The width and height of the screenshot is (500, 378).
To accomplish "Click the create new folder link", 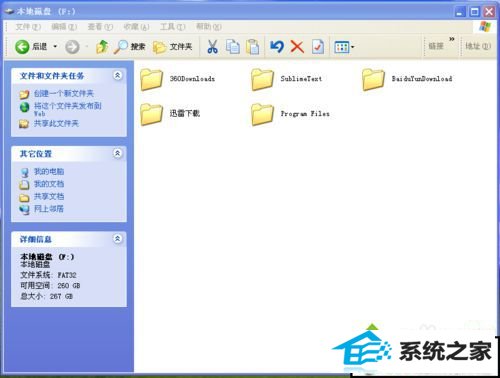I will pos(64,93).
